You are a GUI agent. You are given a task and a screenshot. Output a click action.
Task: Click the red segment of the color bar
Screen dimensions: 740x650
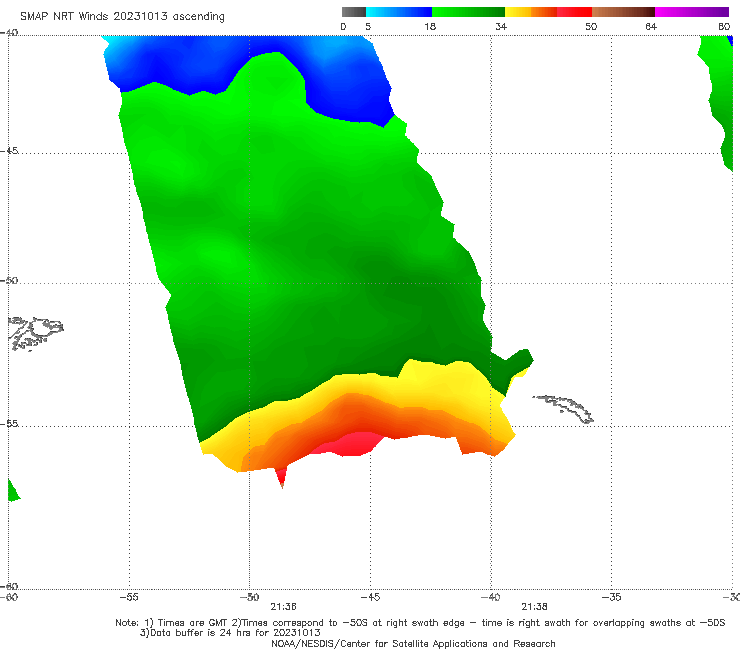tap(574, 12)
